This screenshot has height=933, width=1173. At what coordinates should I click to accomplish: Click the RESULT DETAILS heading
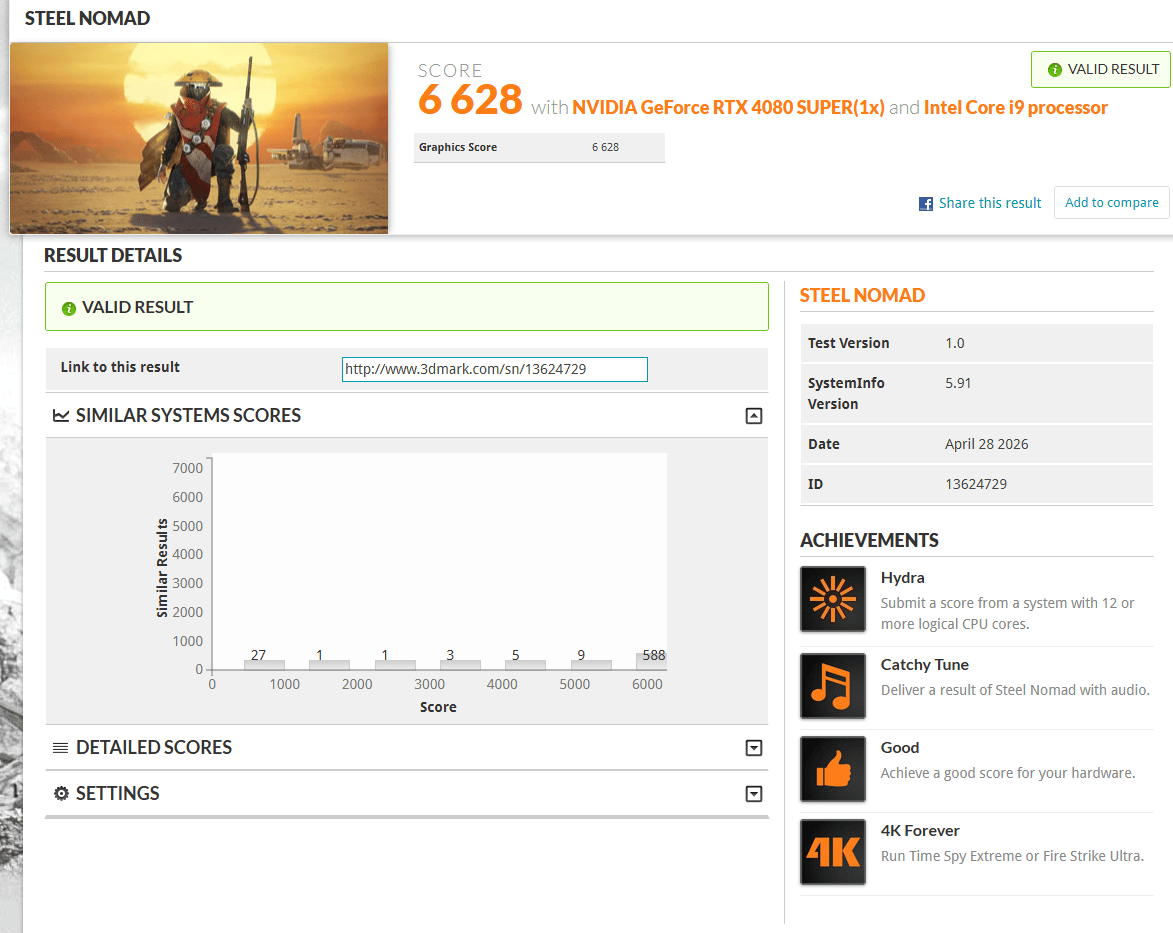[x=113, y=255]
